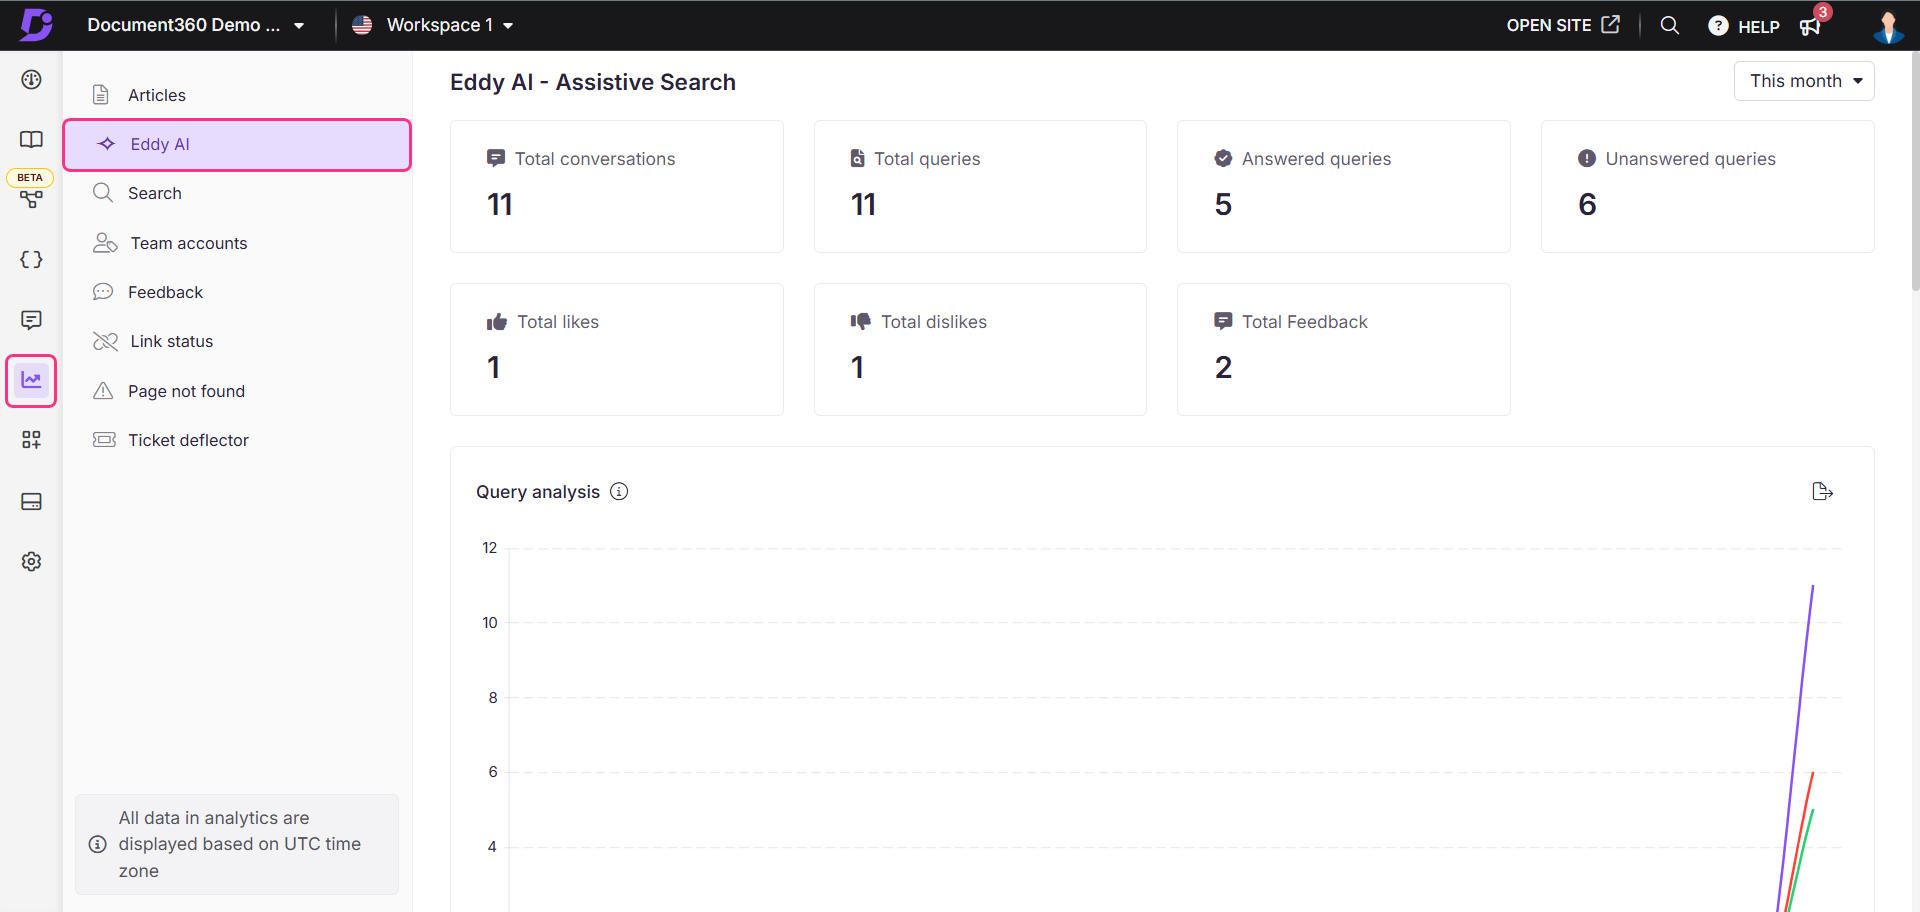Click the Total conversations card
This screenshot has height=912, width=1920.
click(617, 187)
